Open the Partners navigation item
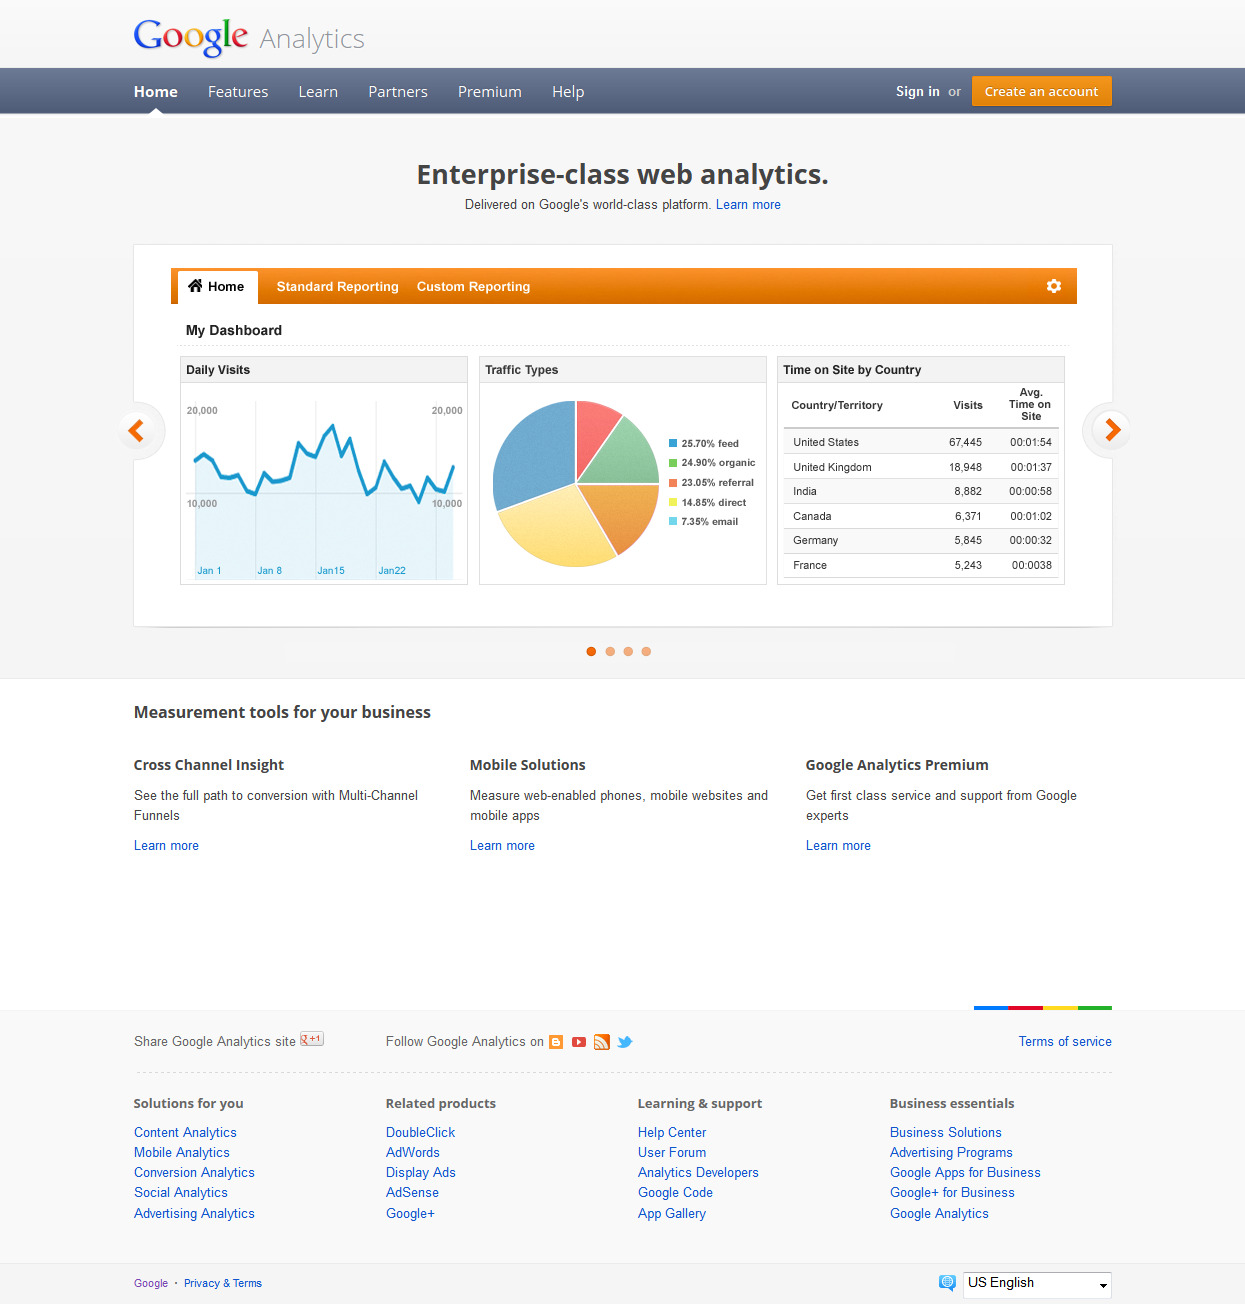 coord(398,92)
